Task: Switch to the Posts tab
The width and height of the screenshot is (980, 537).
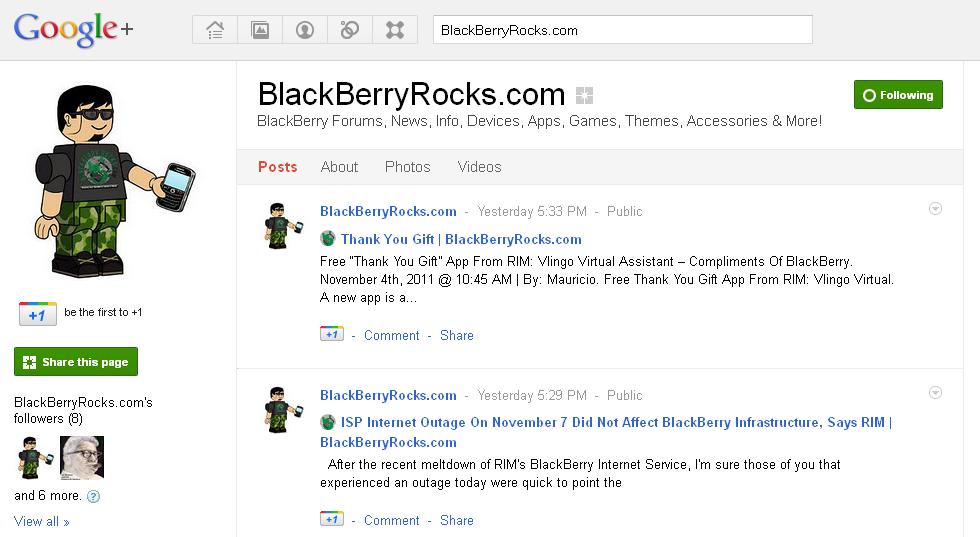Action: click(278, 167)
